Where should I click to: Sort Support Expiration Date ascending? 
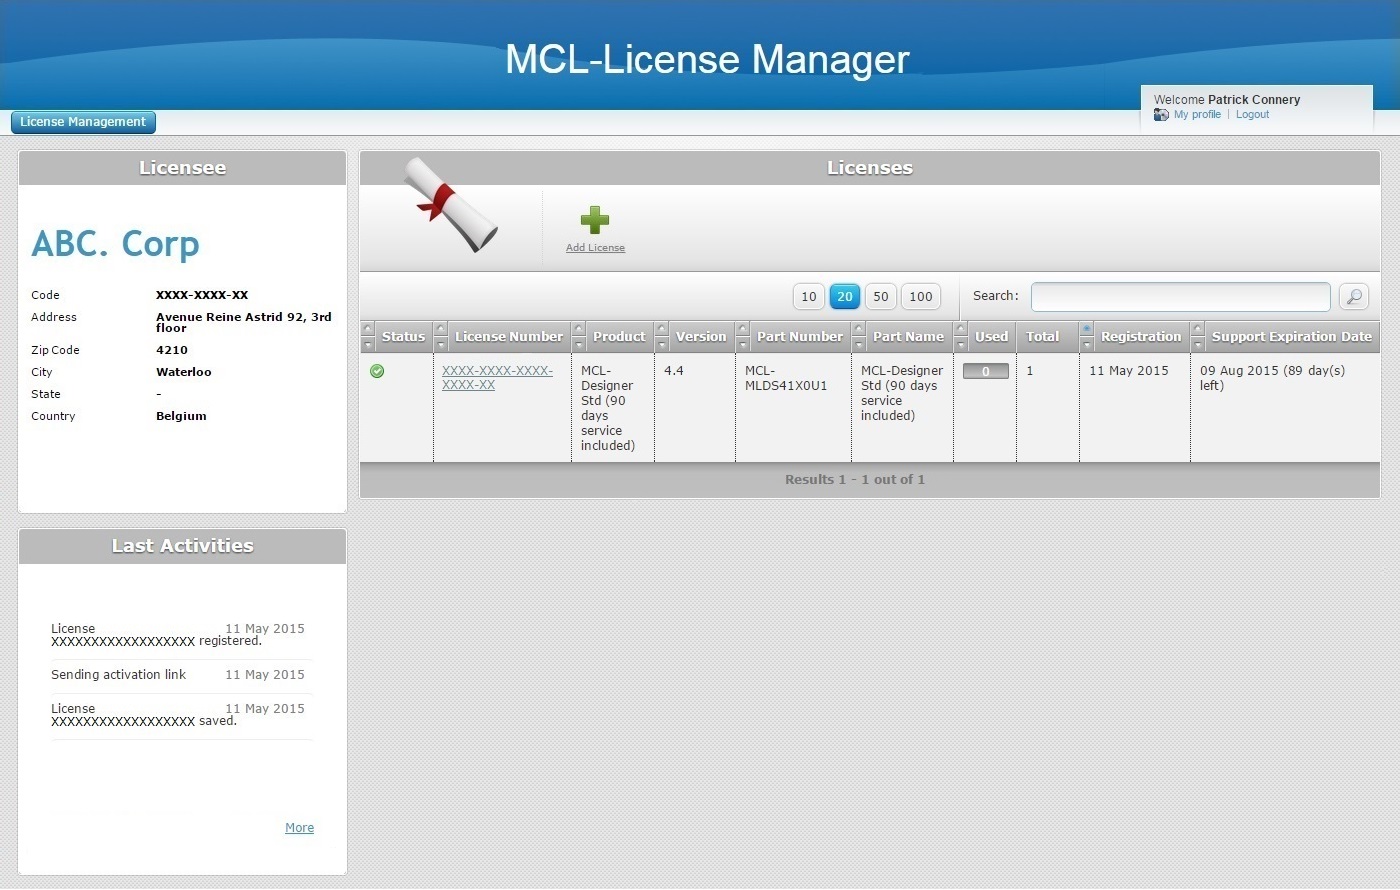1198,329
